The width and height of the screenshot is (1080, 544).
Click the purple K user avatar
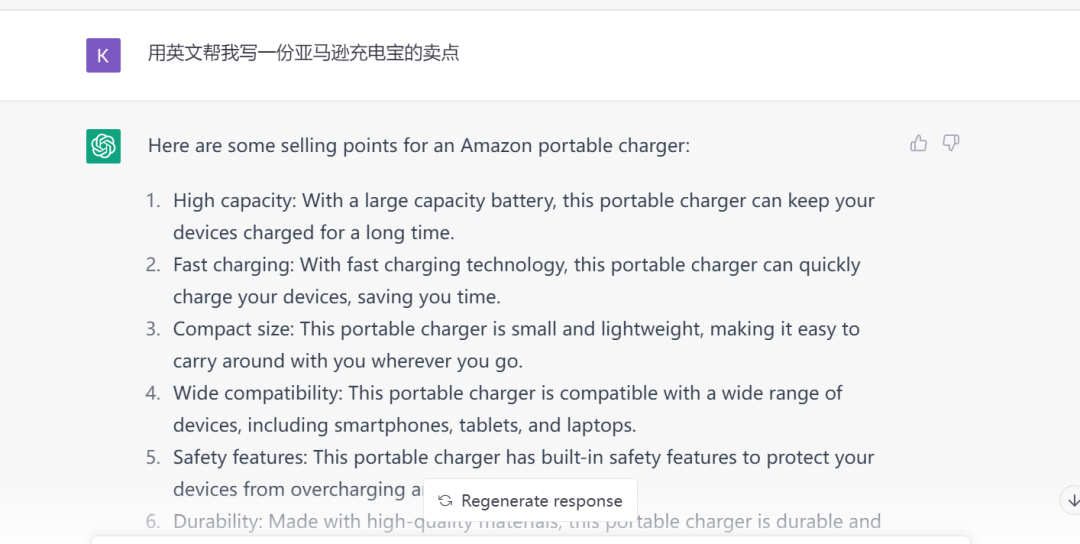[103, 55]
